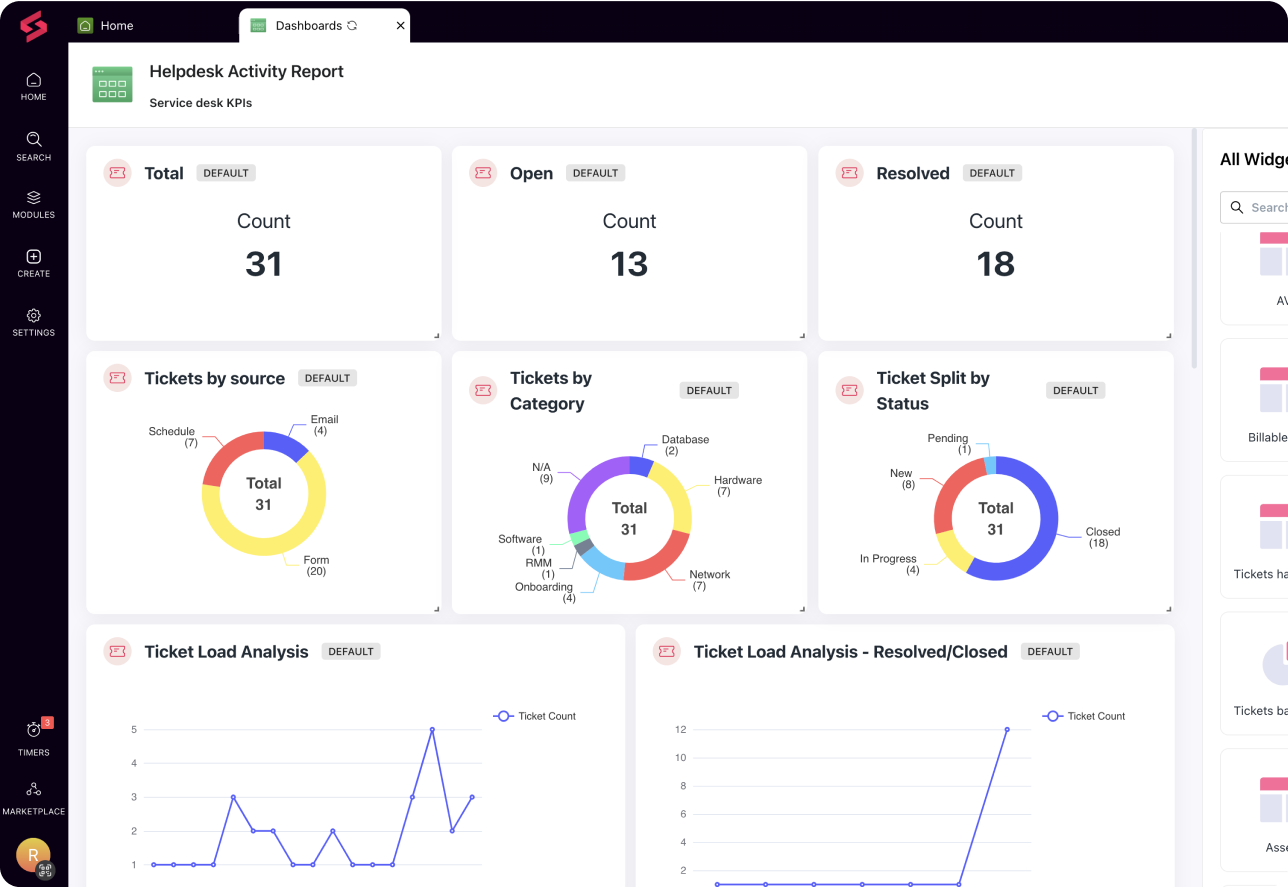Image resolution: width=1288 pixels, height=887 pixels.
Task: Click the Ticket Count legend in Ticket Load Analysis
Action: (535, 715)
